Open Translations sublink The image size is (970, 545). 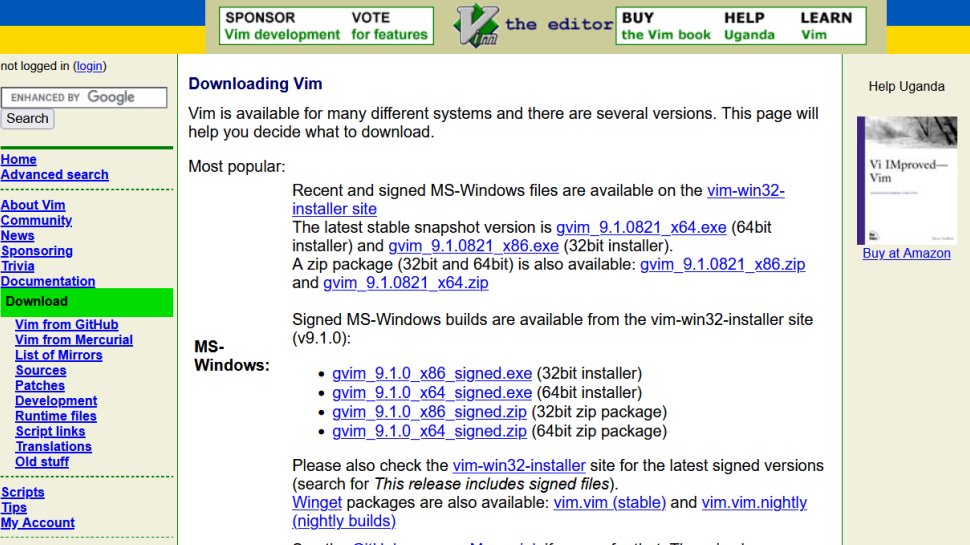click(x=53, y=446)
